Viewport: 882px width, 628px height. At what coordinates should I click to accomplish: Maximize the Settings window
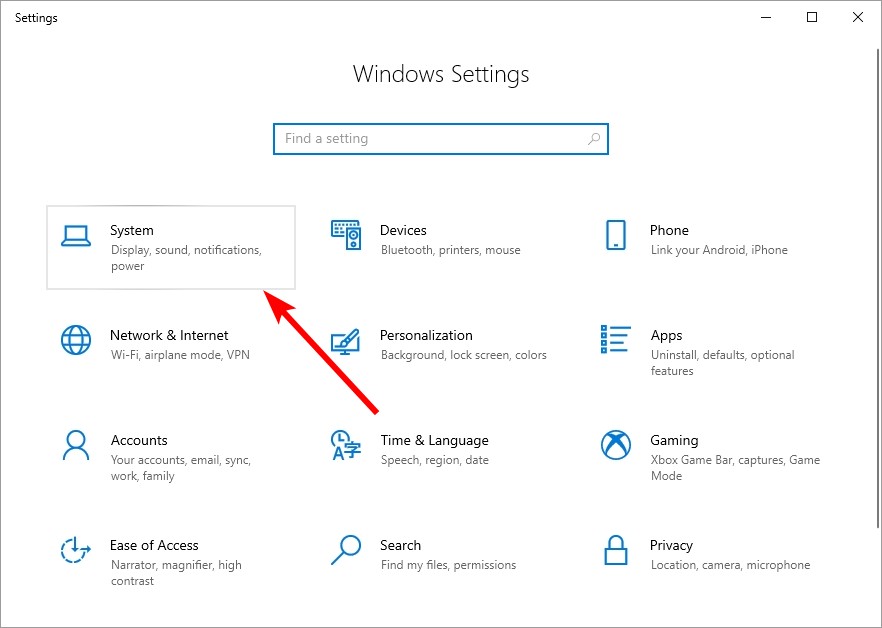click(x=812, y=17)
